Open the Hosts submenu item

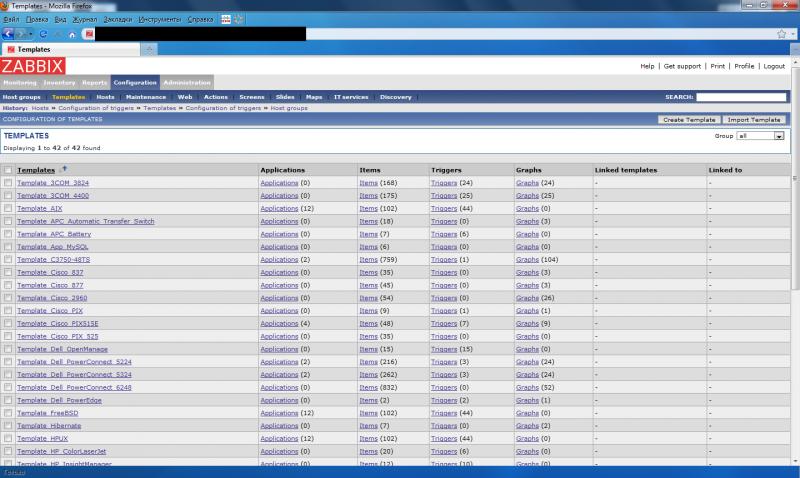[x=103, y=97]
